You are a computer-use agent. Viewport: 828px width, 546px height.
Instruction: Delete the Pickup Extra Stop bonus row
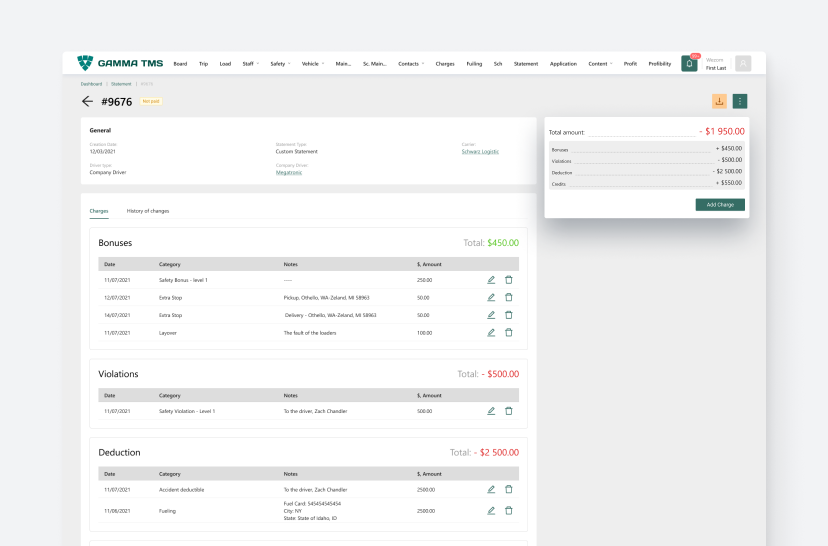coord(508,297)
